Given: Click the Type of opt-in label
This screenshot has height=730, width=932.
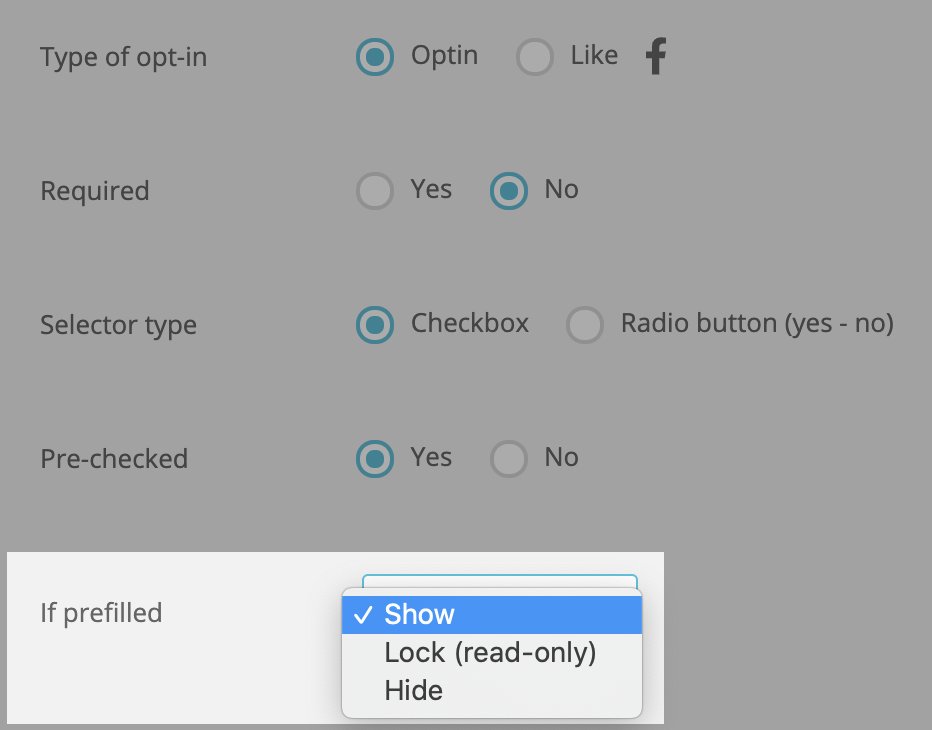Looking at the screenshot, I should [x=123, y=57].
